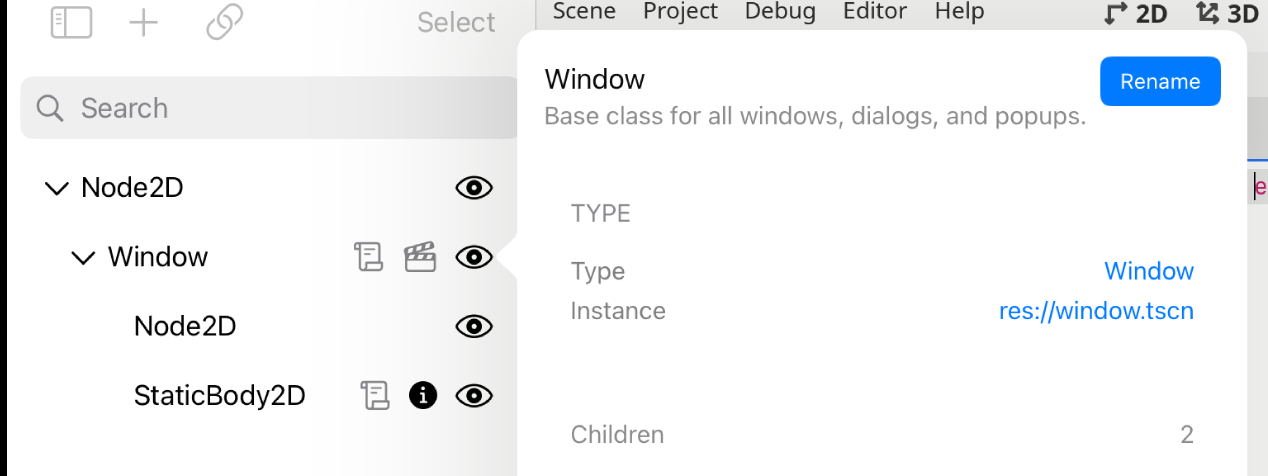Open the StaticBody2D script icon
1268x476 pixels.
[374, 396]
